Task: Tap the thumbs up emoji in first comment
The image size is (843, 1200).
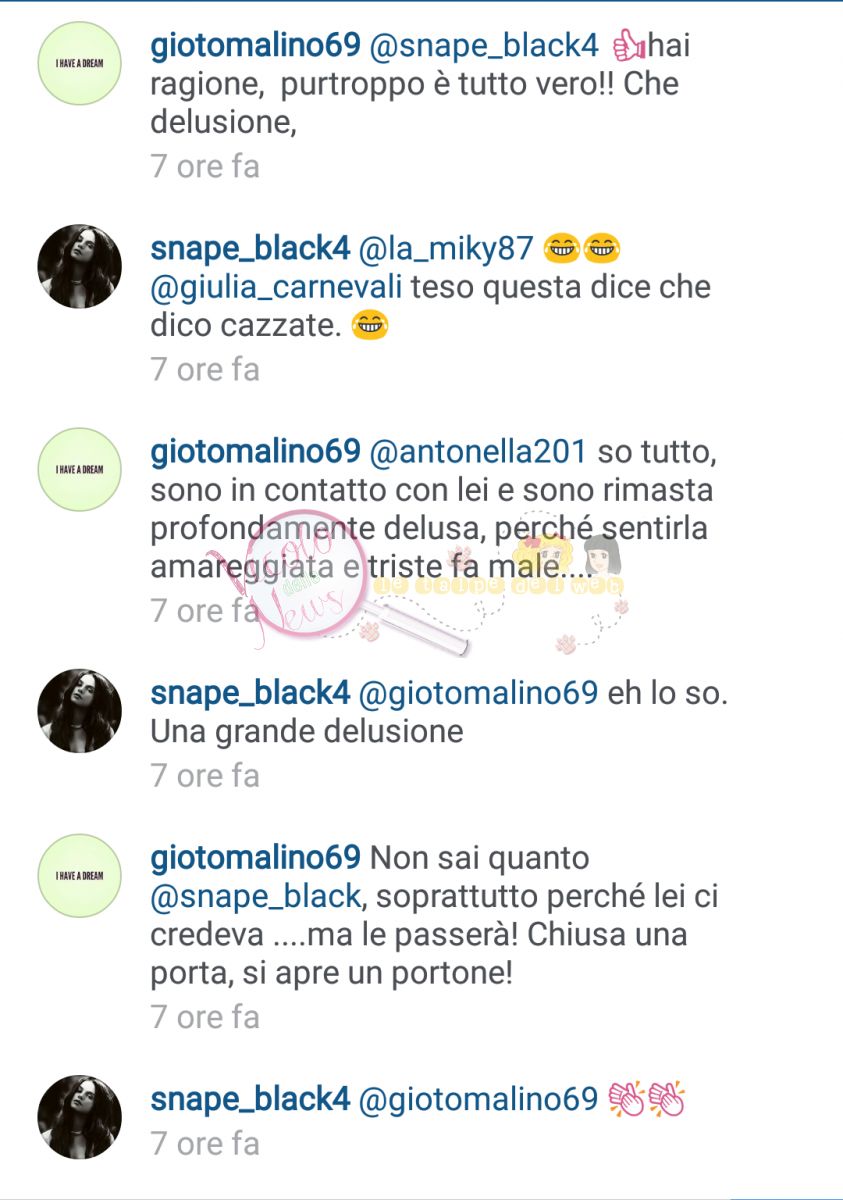Action: click(625, 45)
